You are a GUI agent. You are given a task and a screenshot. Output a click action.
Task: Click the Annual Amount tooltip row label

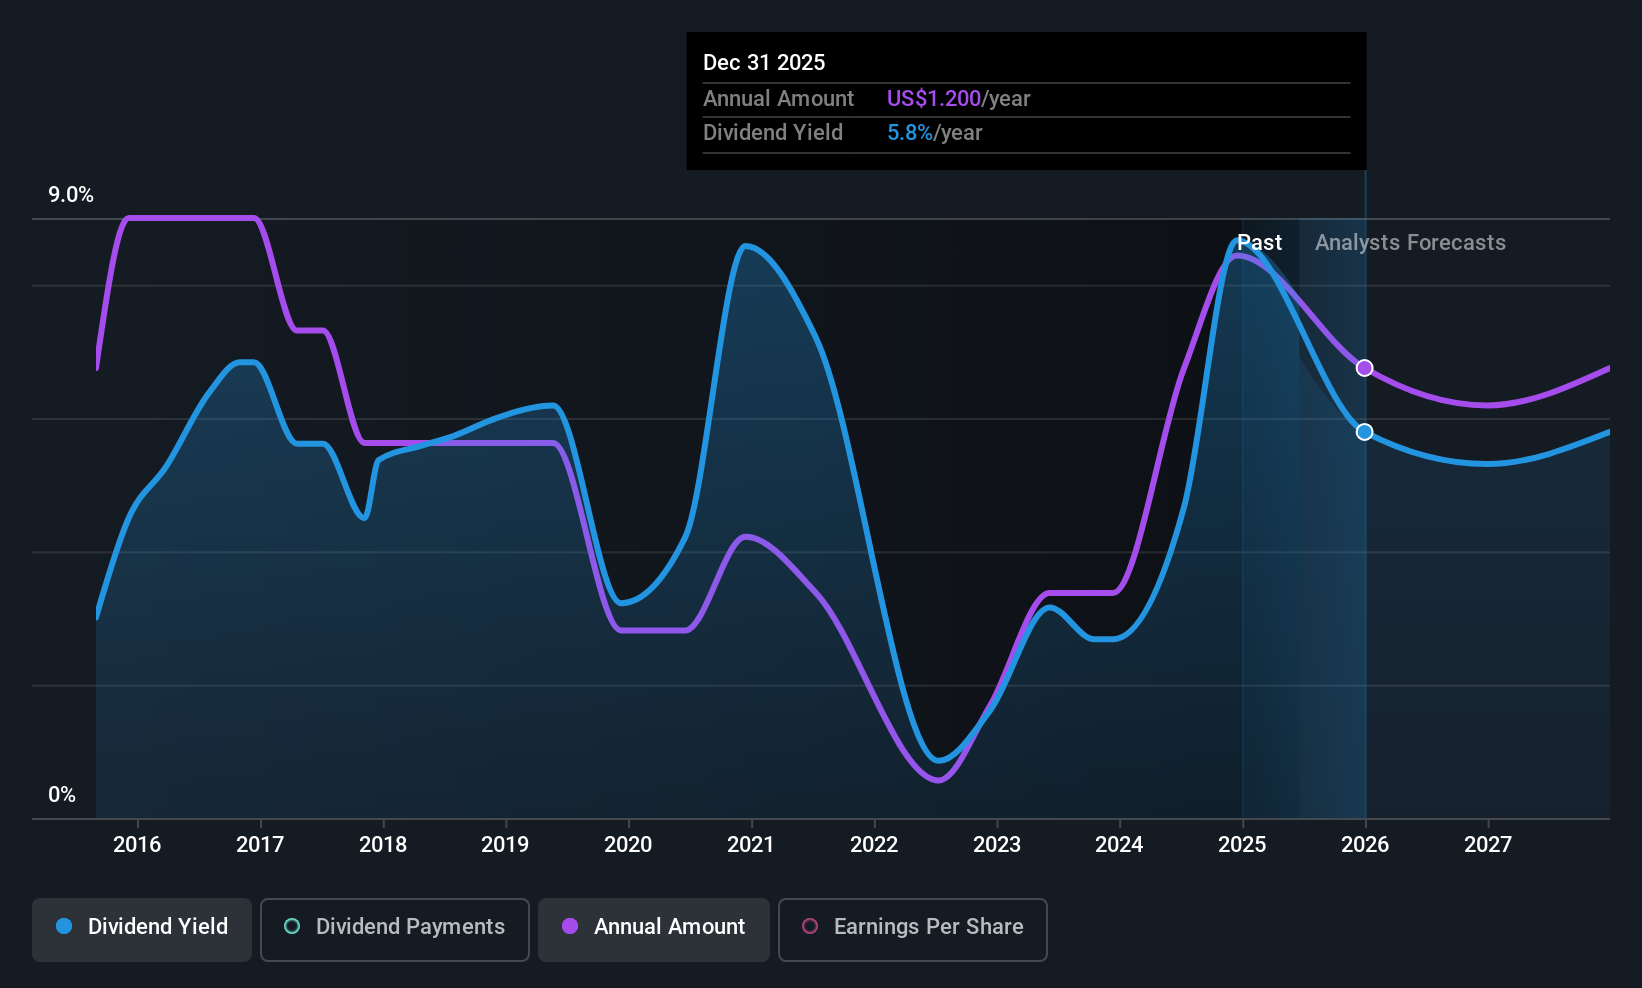778,99
